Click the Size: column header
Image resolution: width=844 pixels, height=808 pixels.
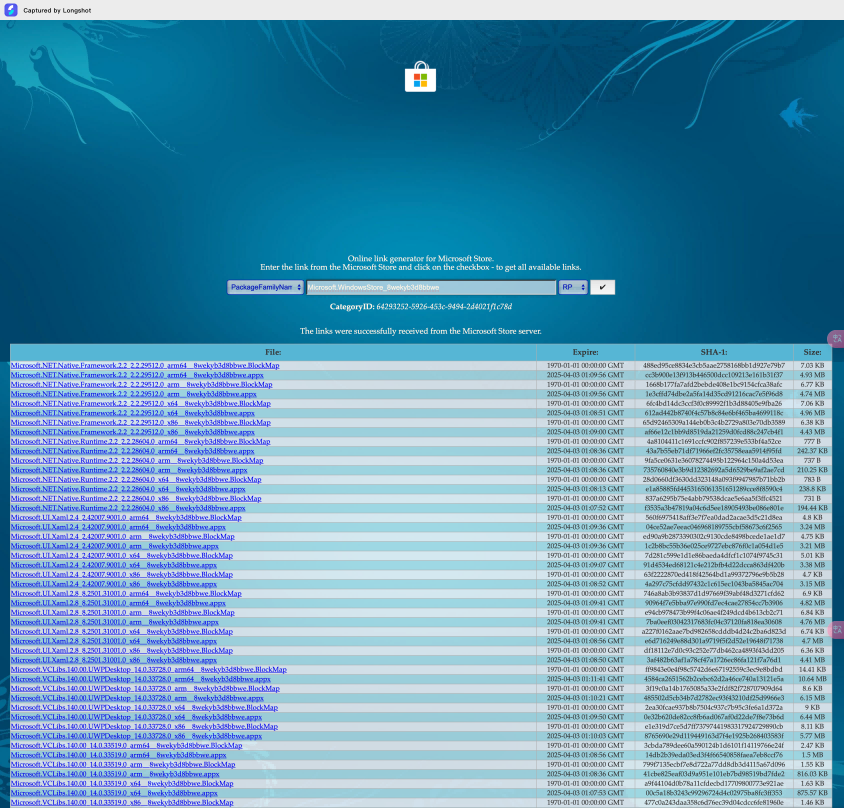812,352
